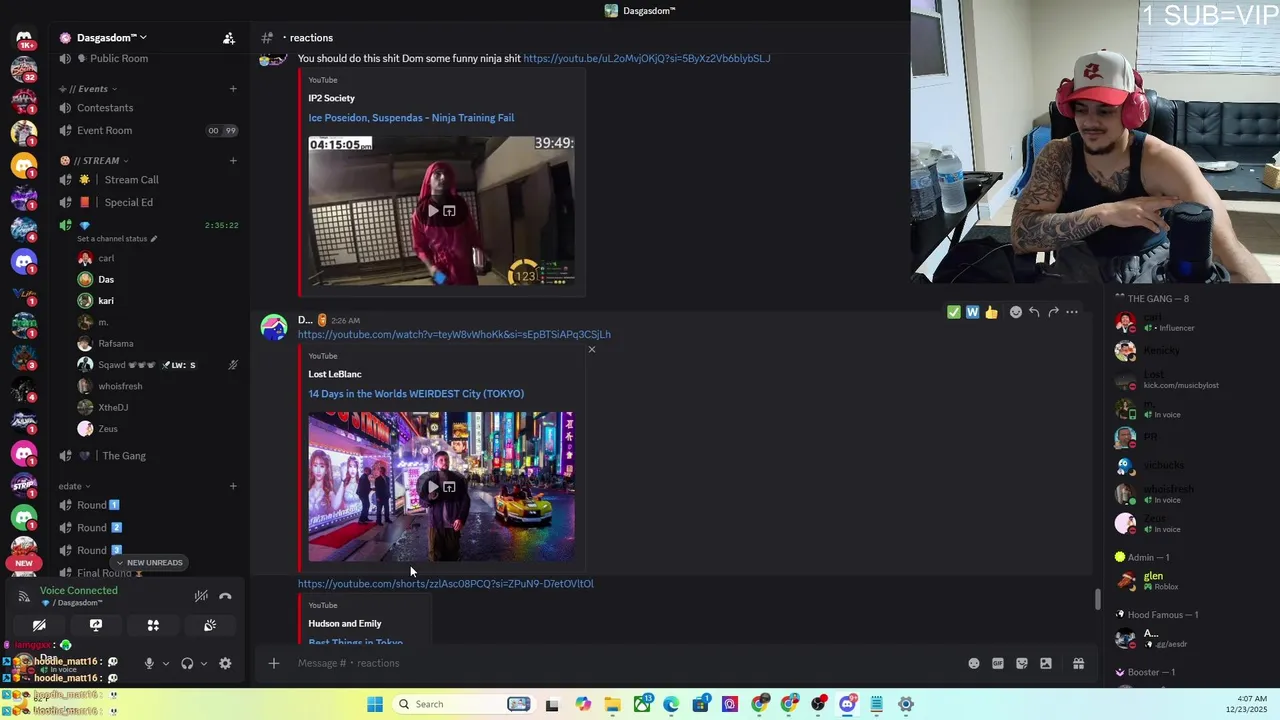Open the GIF picker
The height and width of the screenshot is (720, 1280).
998,663
